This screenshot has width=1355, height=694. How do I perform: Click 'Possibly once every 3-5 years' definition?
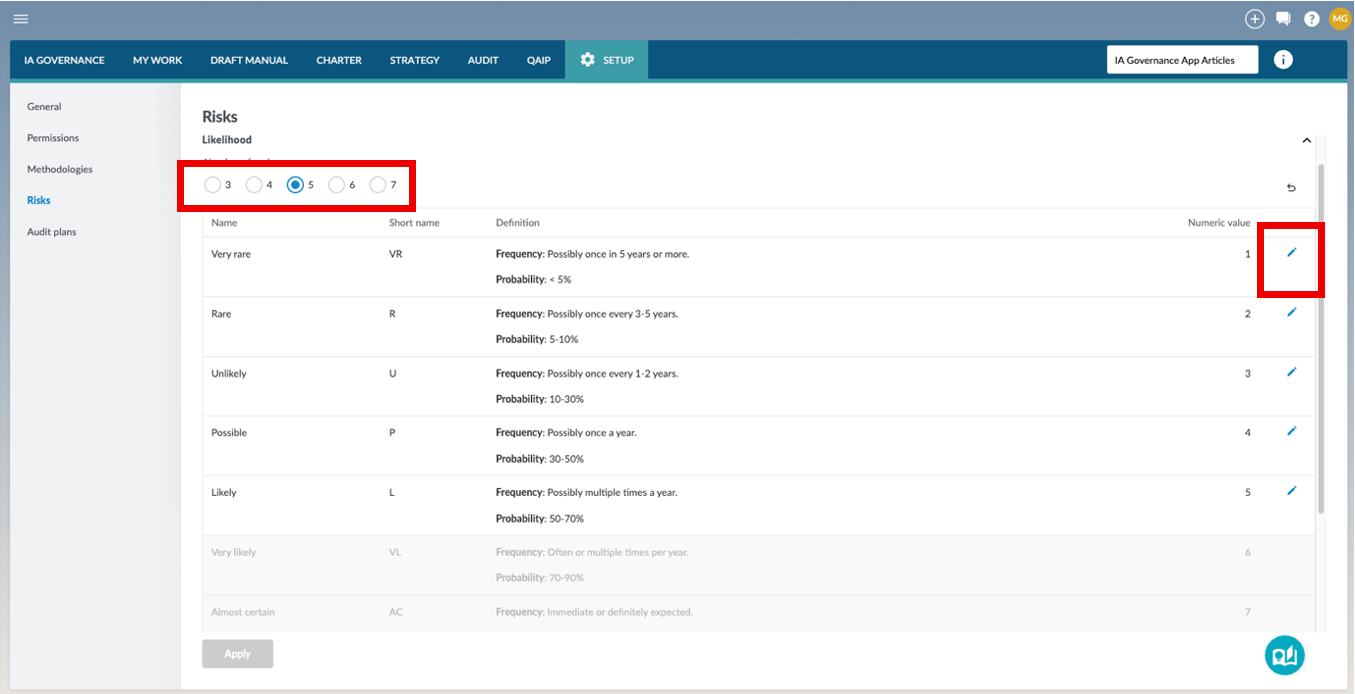[613, 314]
